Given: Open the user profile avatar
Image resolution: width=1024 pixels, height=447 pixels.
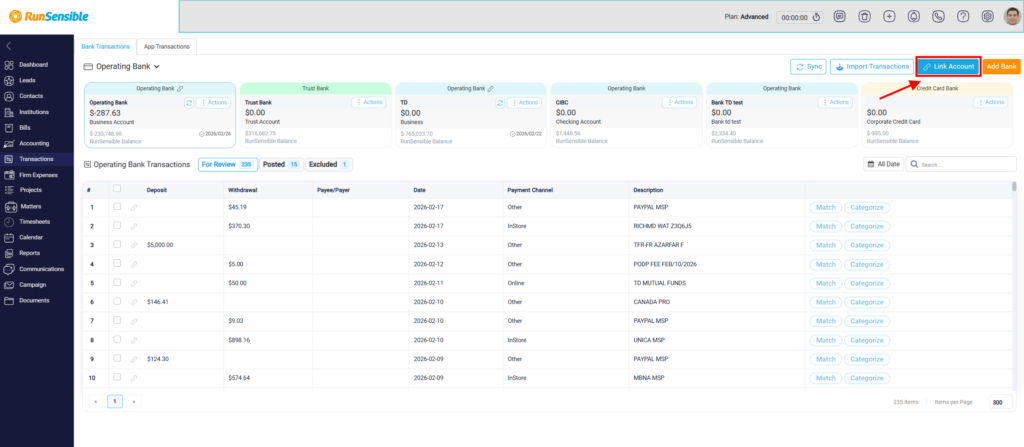Looking at the screenshot, I should pyautogui.click(x=1012, y=16).
